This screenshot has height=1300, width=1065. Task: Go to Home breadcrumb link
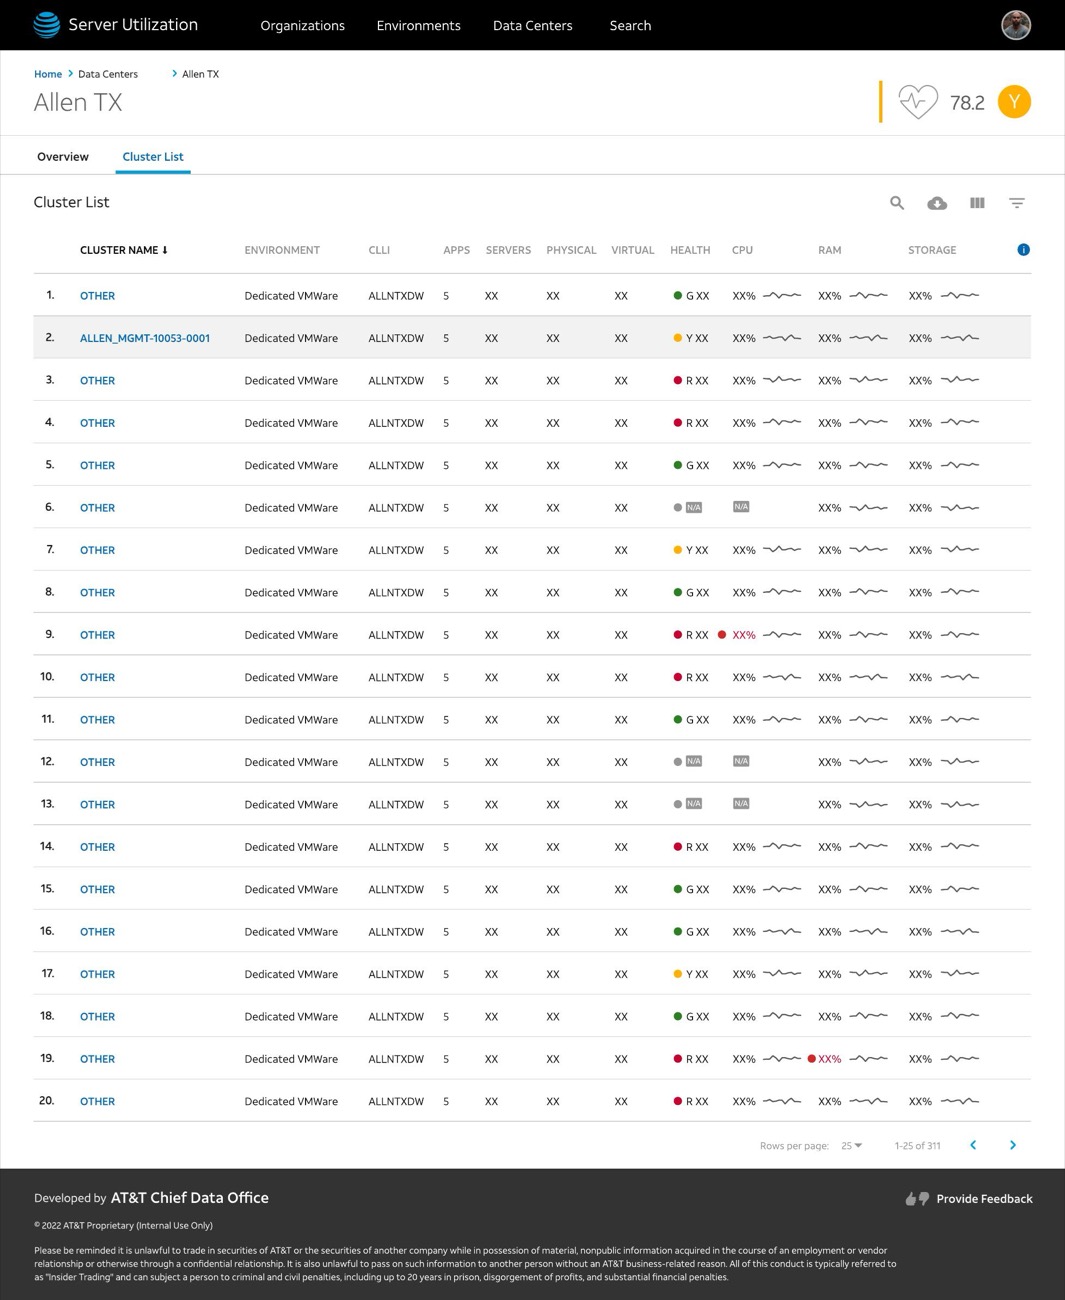[x=48, y=74]
